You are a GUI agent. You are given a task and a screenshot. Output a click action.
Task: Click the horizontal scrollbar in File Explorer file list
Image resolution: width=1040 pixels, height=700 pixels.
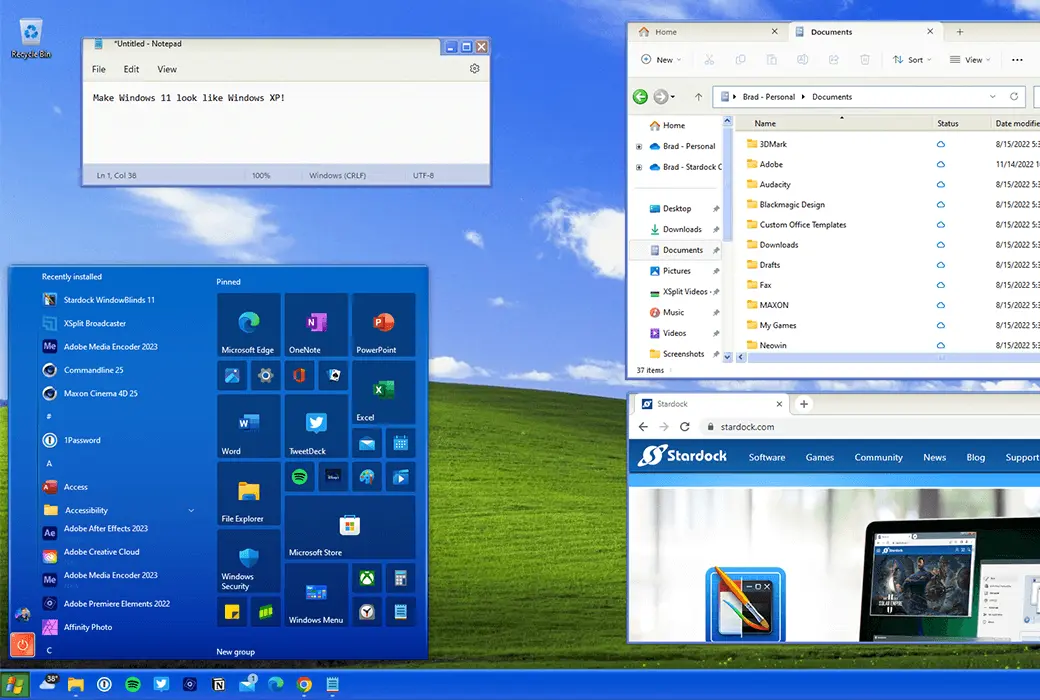coord(892,357)
